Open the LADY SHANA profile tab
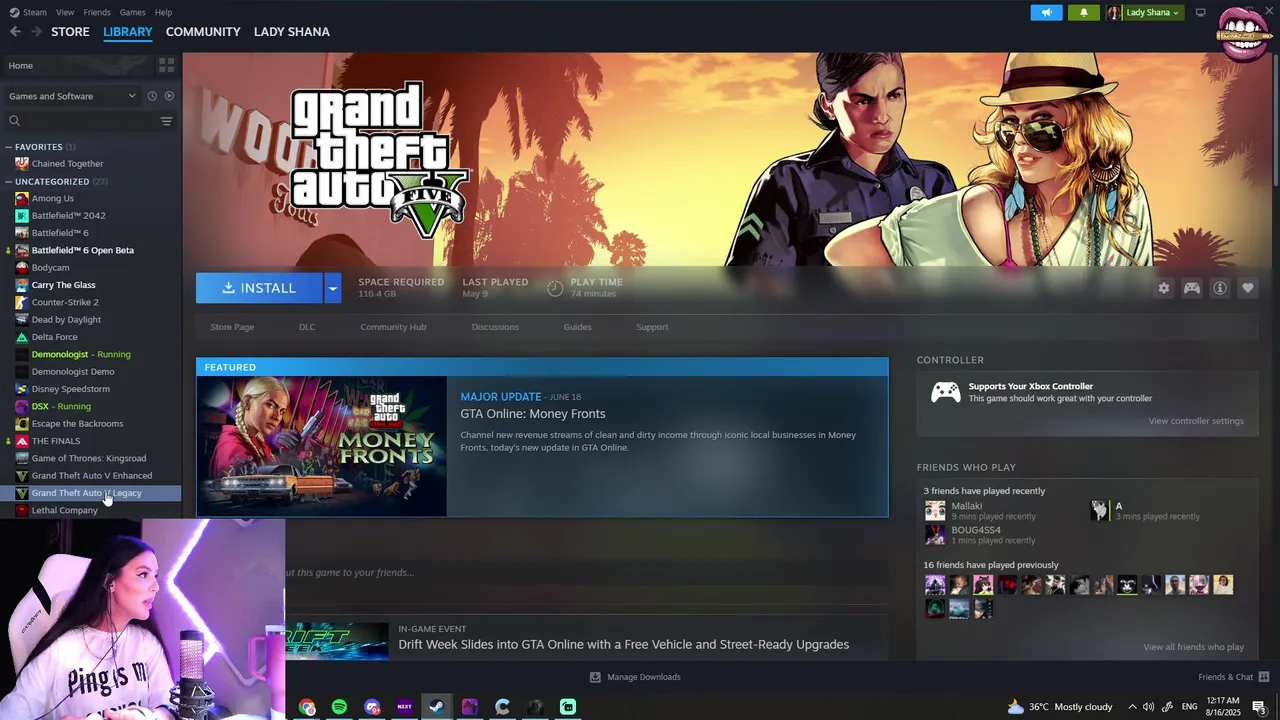Screen dimensions: 1280x720 (x=291, y=32)
